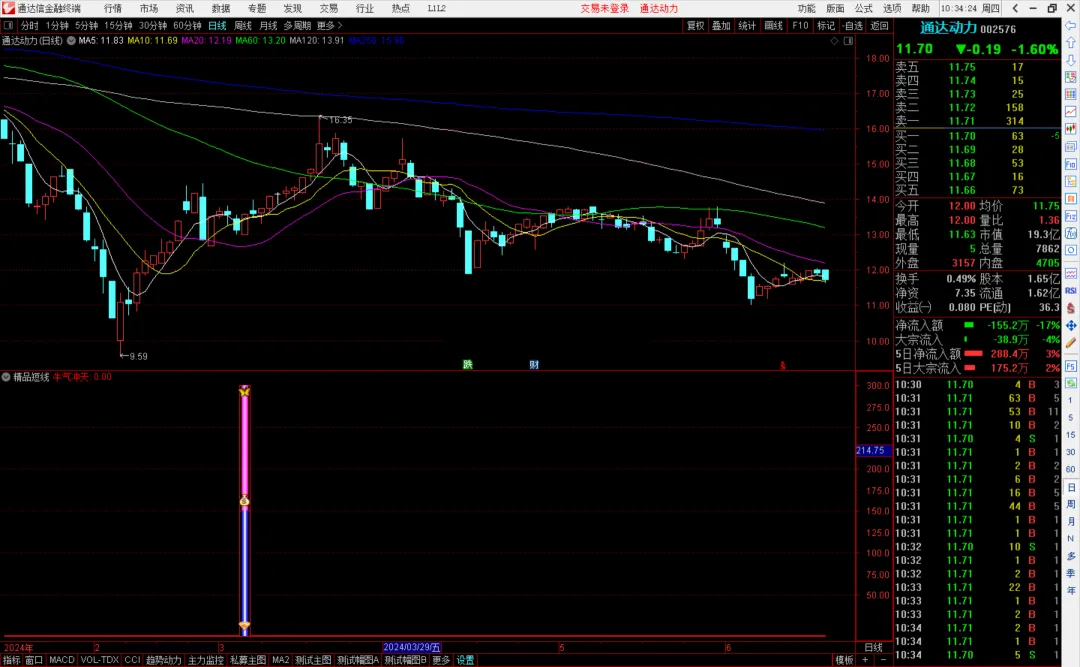
Task: Switch to 分时 chart tab
Action: (30, 25)
